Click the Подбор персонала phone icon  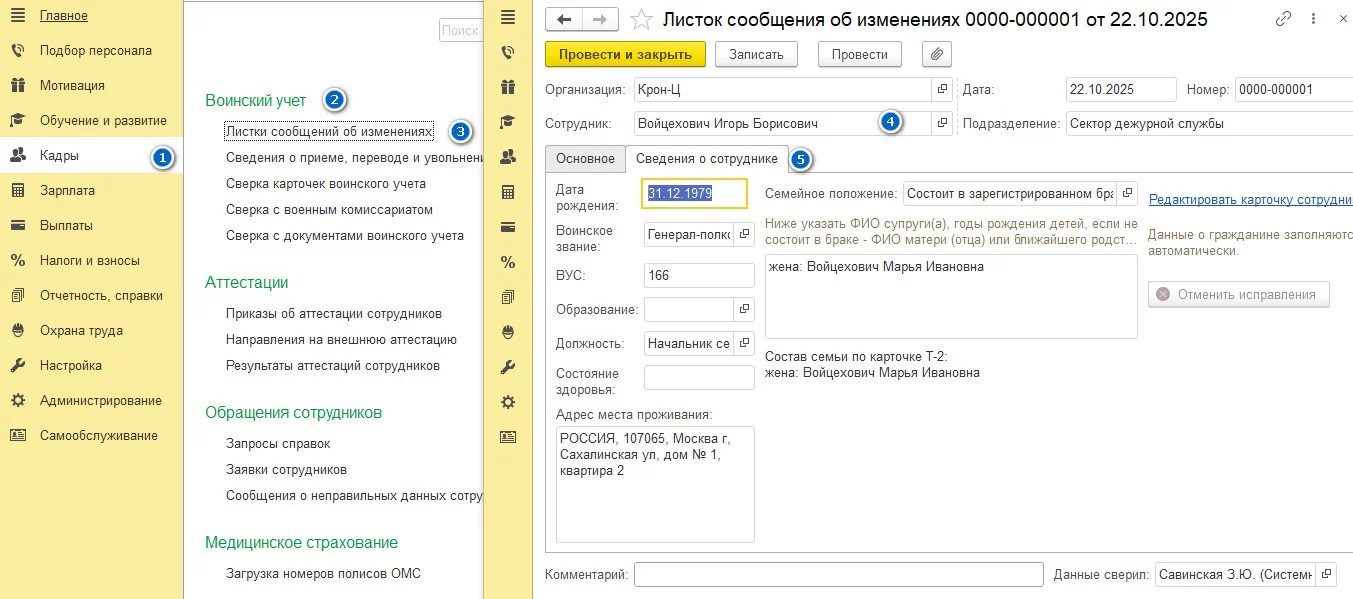tap(17, 51)
